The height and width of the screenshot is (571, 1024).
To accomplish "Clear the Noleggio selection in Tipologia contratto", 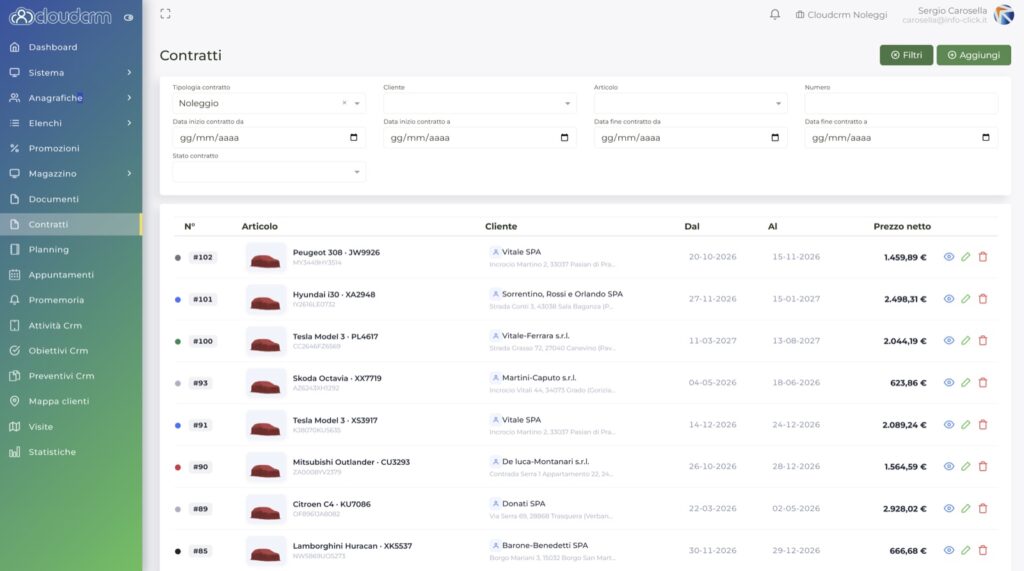I will pos(344,103).
